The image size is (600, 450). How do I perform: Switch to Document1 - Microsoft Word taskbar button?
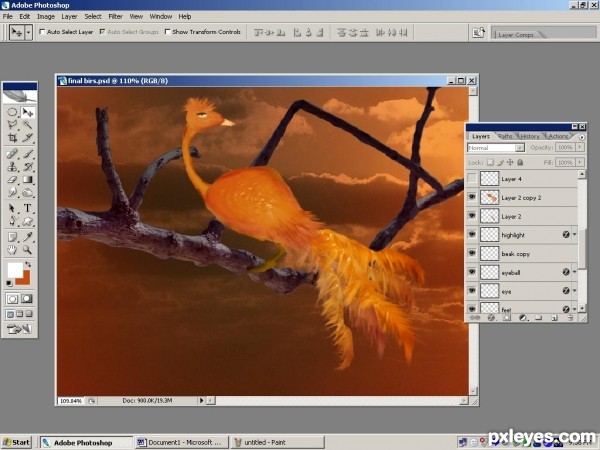(182, 442)
